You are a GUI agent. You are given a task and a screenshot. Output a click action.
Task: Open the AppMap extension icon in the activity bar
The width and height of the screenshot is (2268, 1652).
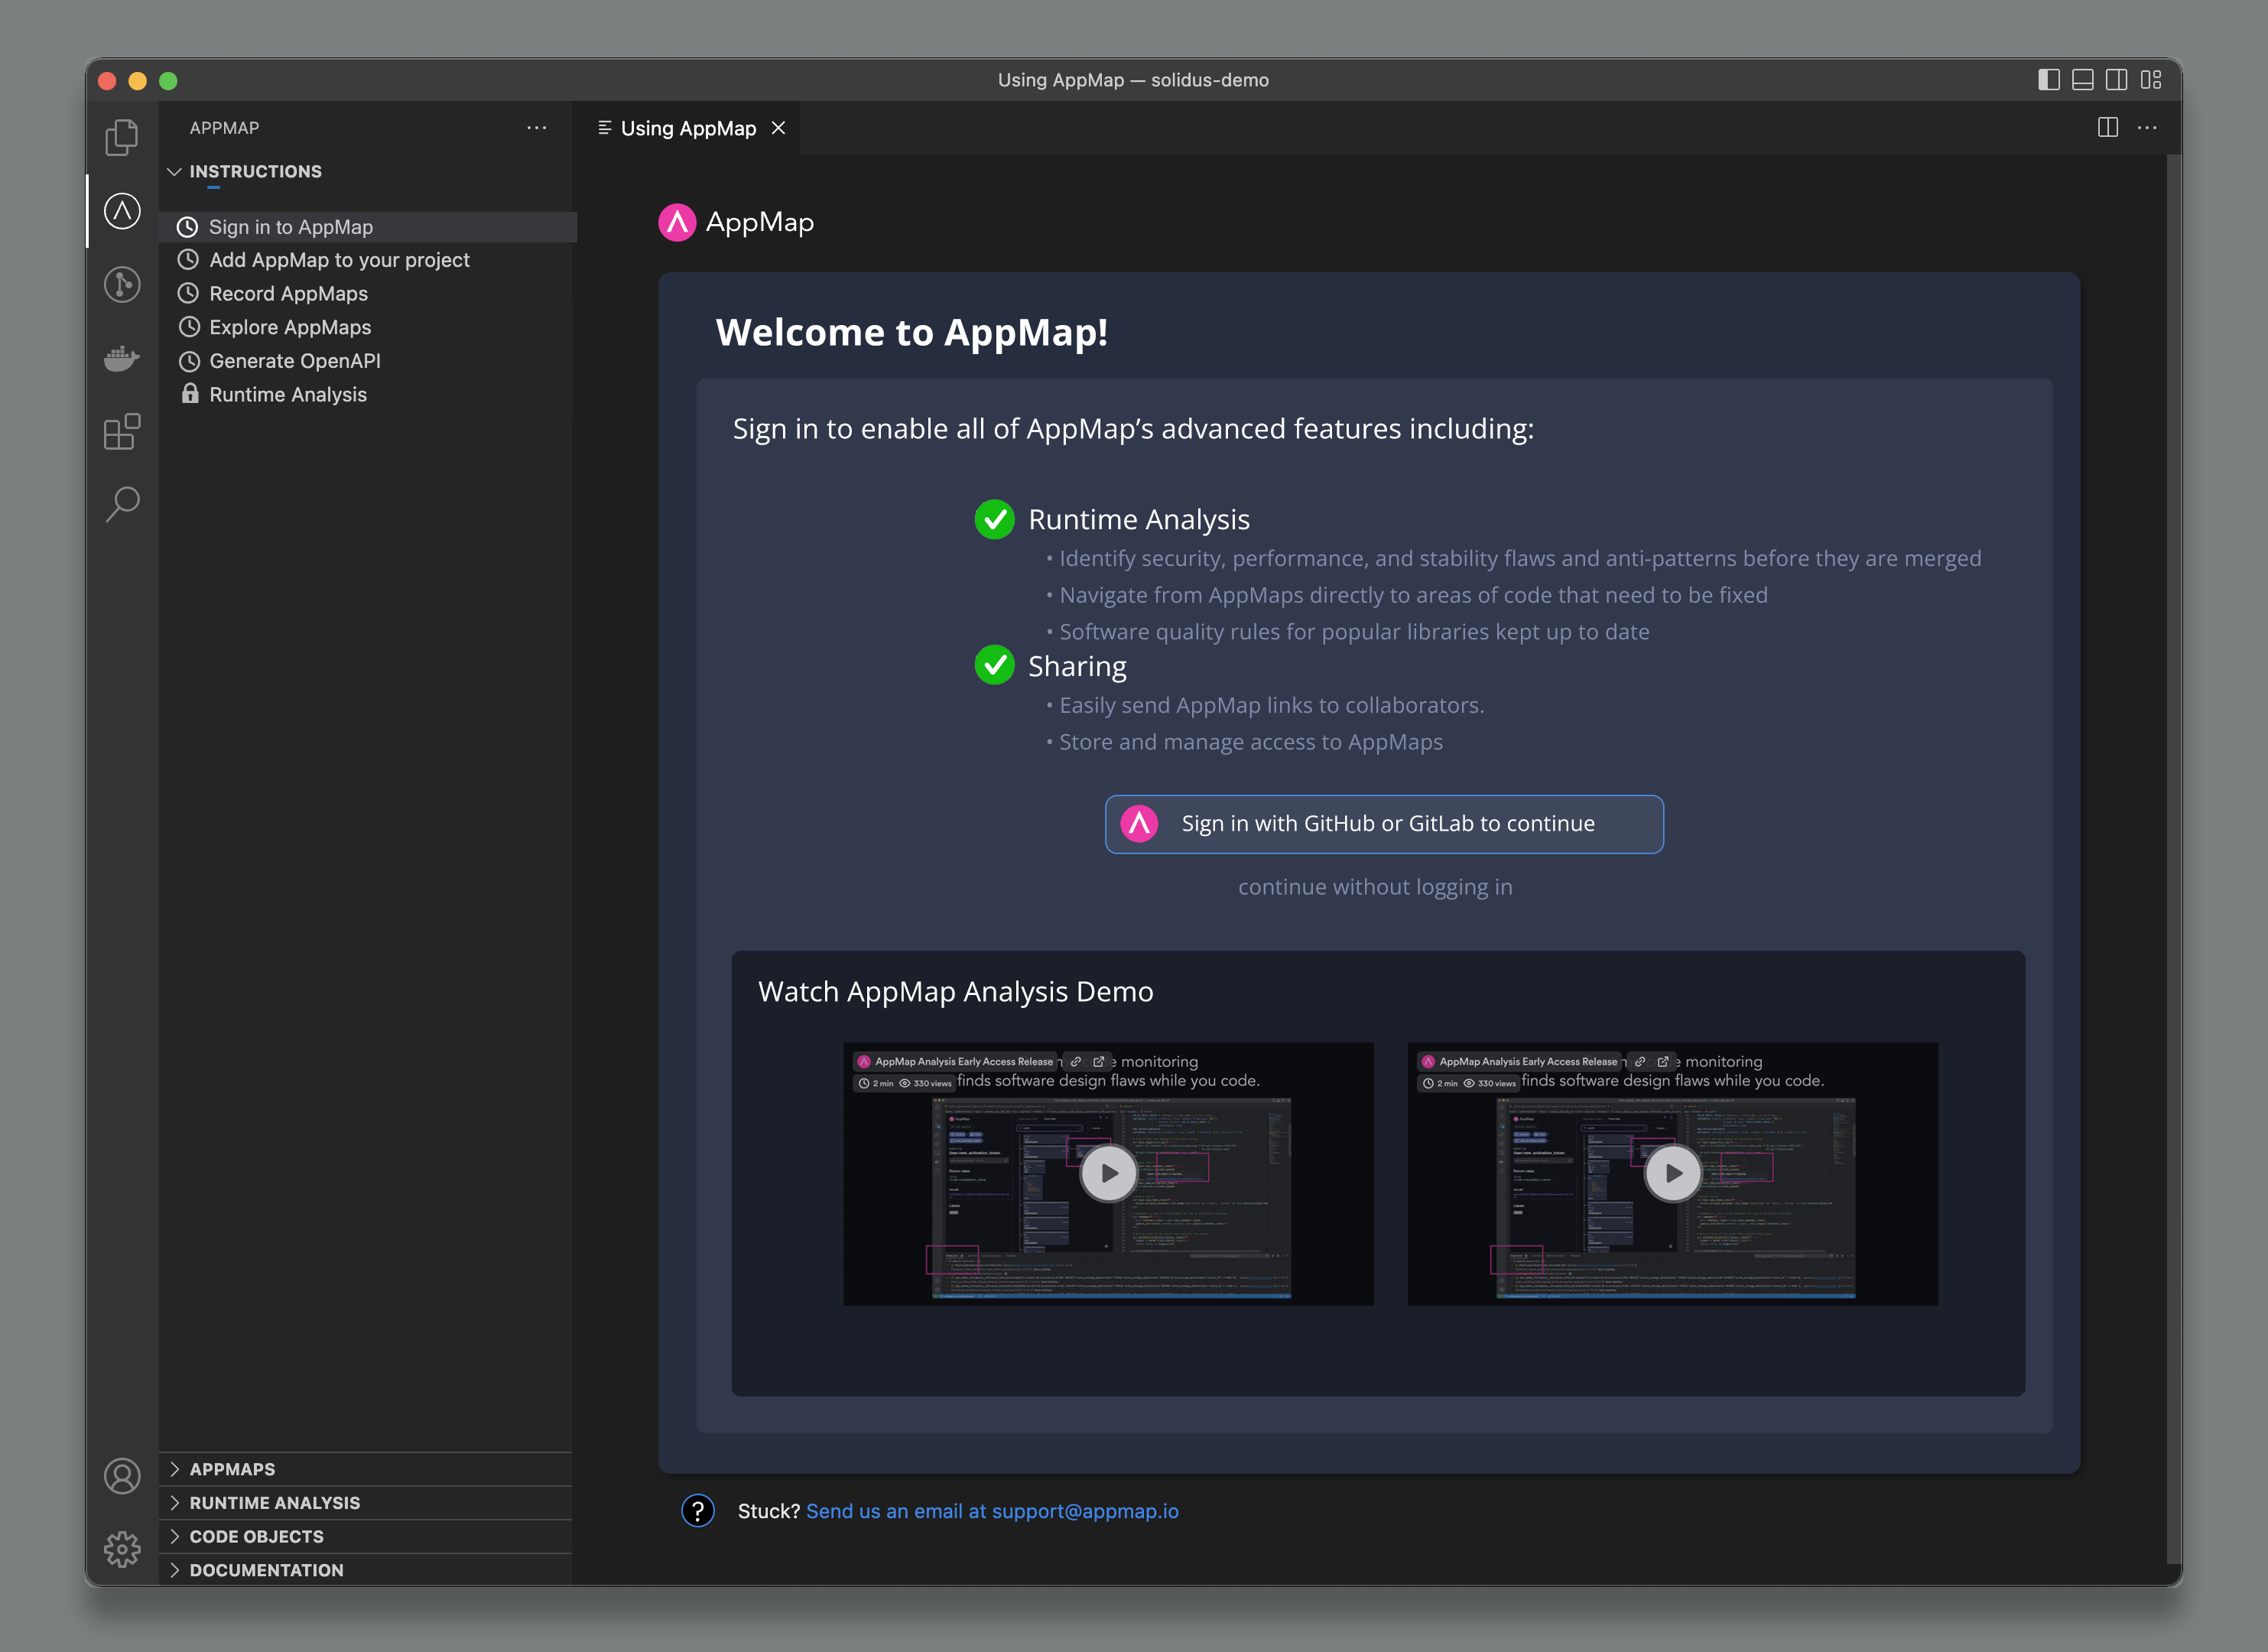121,211
